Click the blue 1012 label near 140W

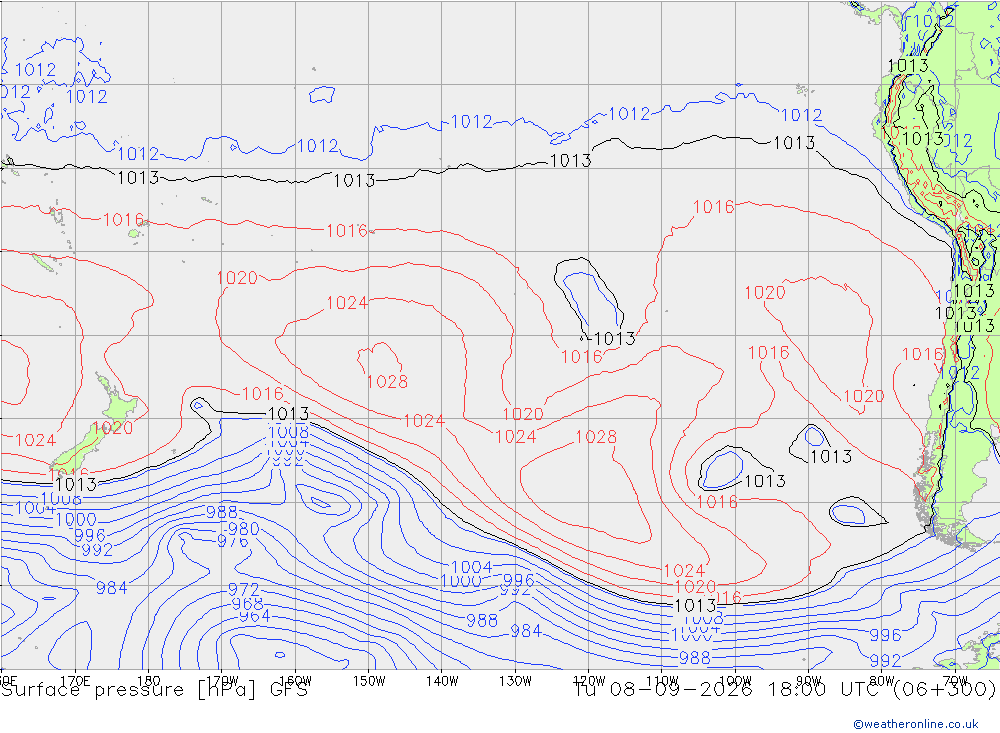[x=471, y=121]
